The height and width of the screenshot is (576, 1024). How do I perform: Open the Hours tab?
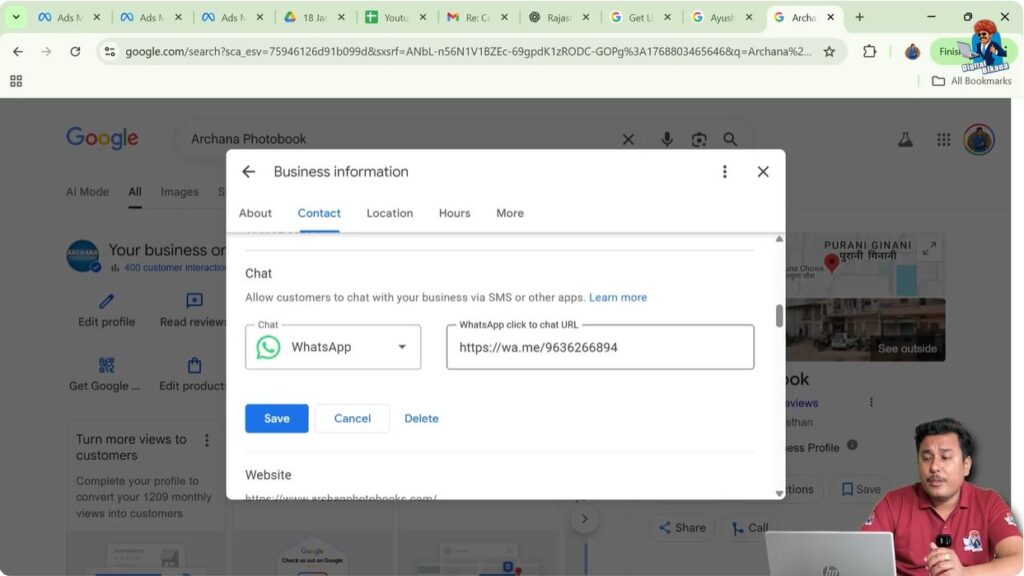tap(454, 213)
